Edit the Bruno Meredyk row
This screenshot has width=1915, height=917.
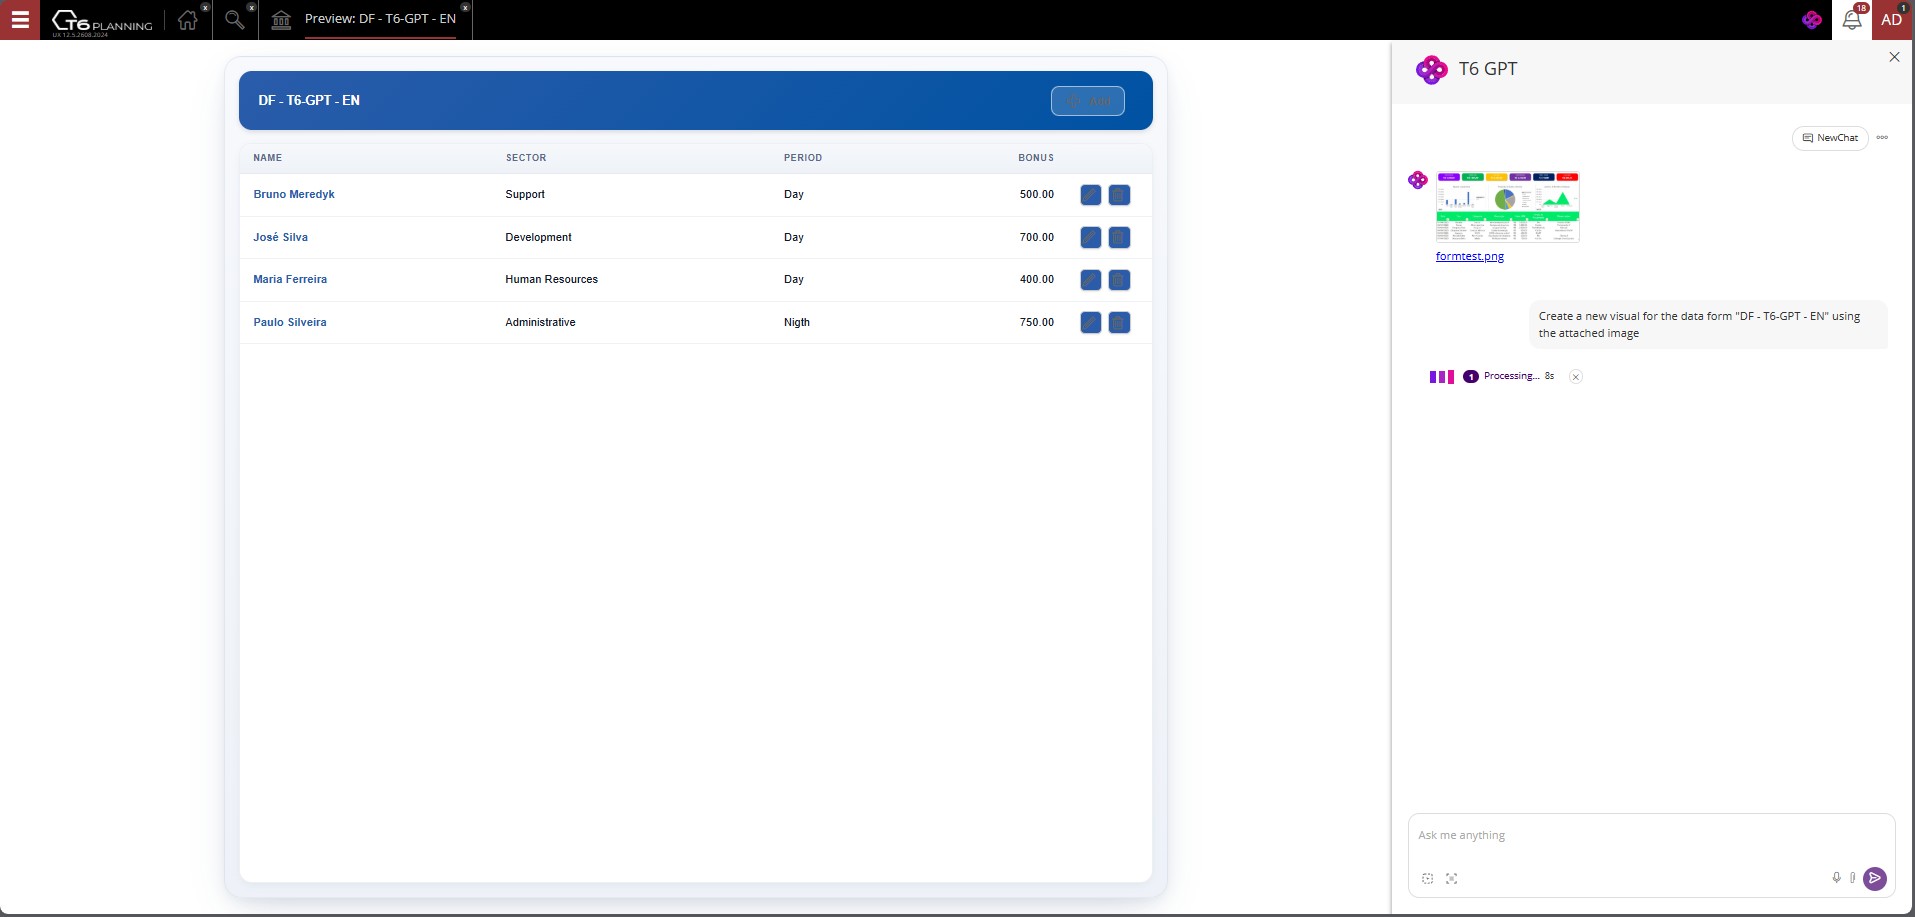(1091, 195)
